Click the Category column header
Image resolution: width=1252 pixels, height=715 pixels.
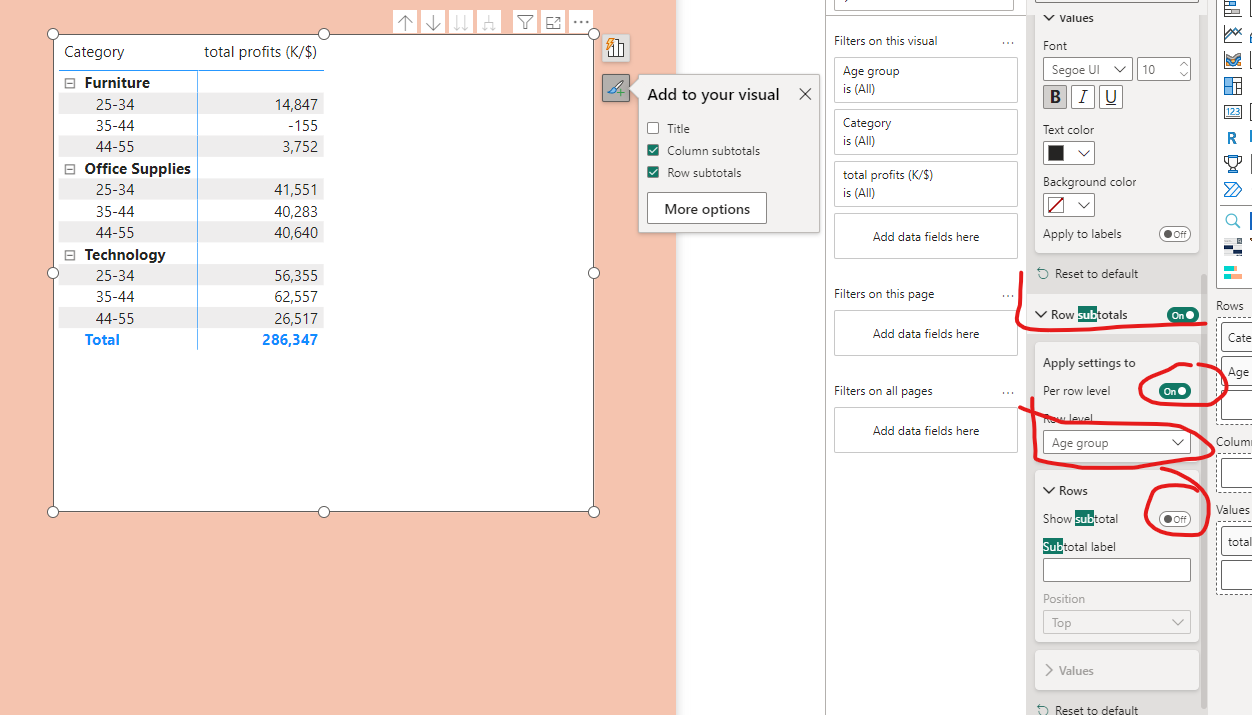(x=94, y=52)
